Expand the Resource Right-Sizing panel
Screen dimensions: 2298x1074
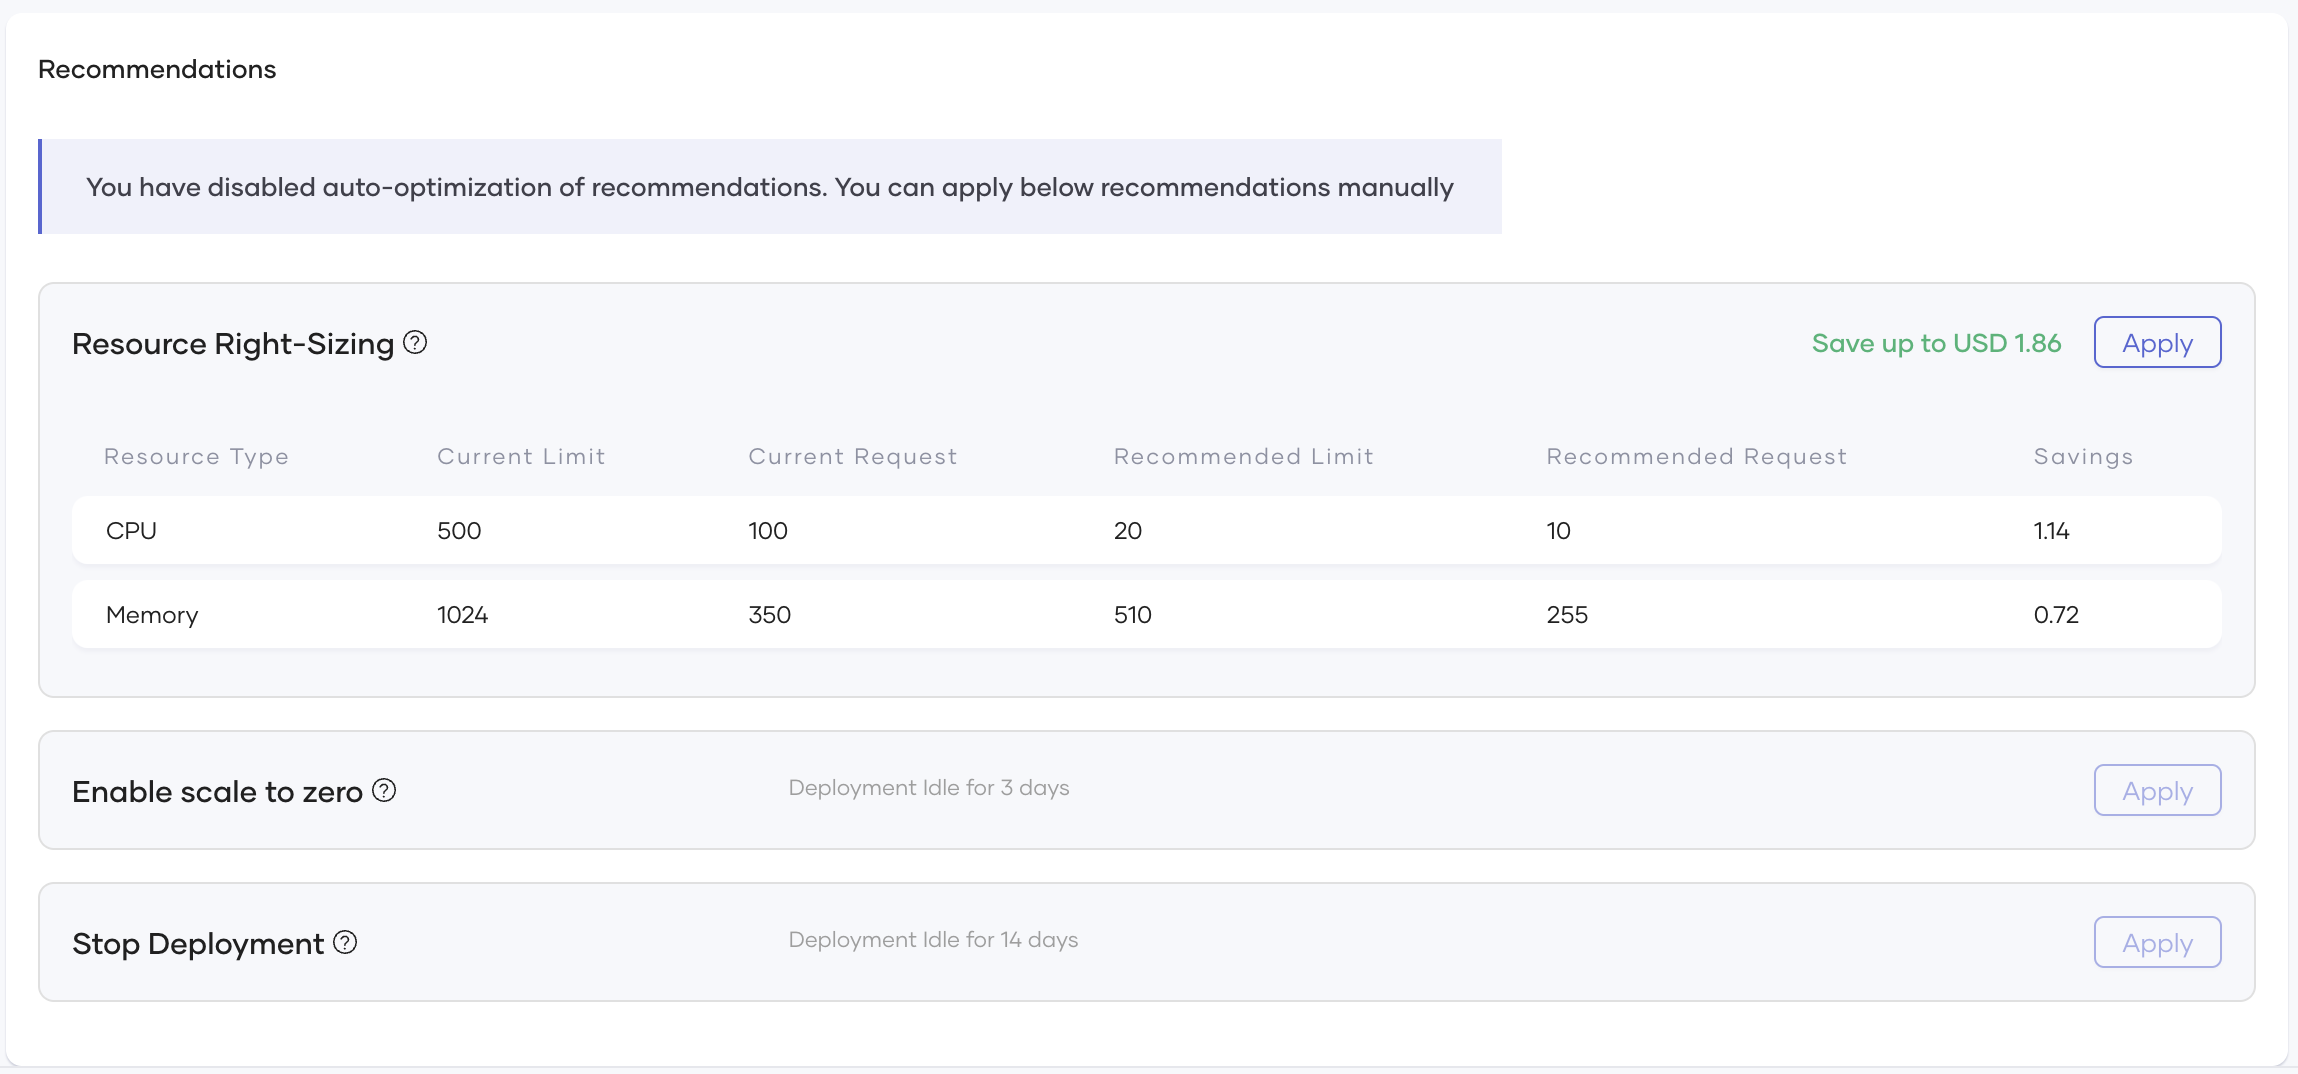pyautogui.click(x=232, y=342)
